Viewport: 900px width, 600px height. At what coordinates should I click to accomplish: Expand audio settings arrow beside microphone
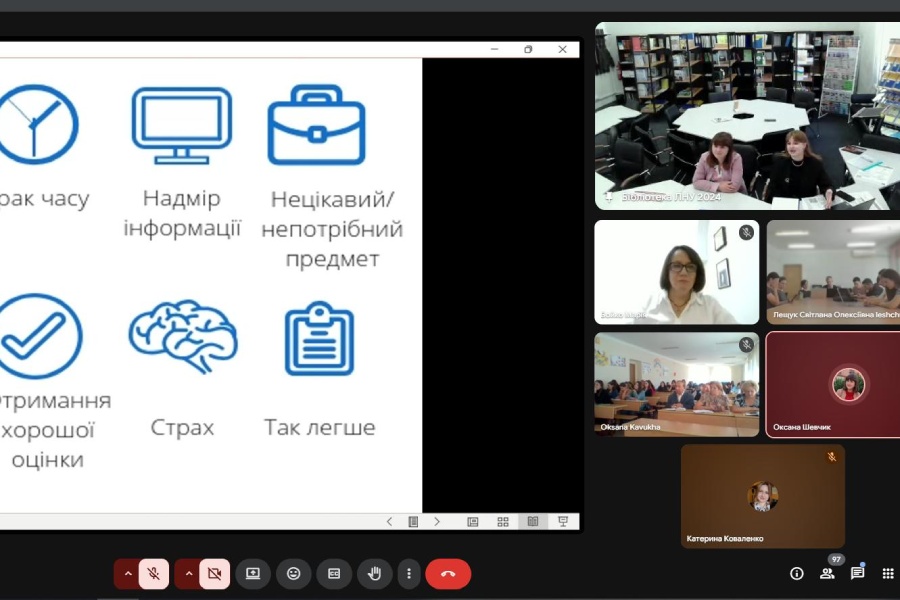click(x=127, y=573)
